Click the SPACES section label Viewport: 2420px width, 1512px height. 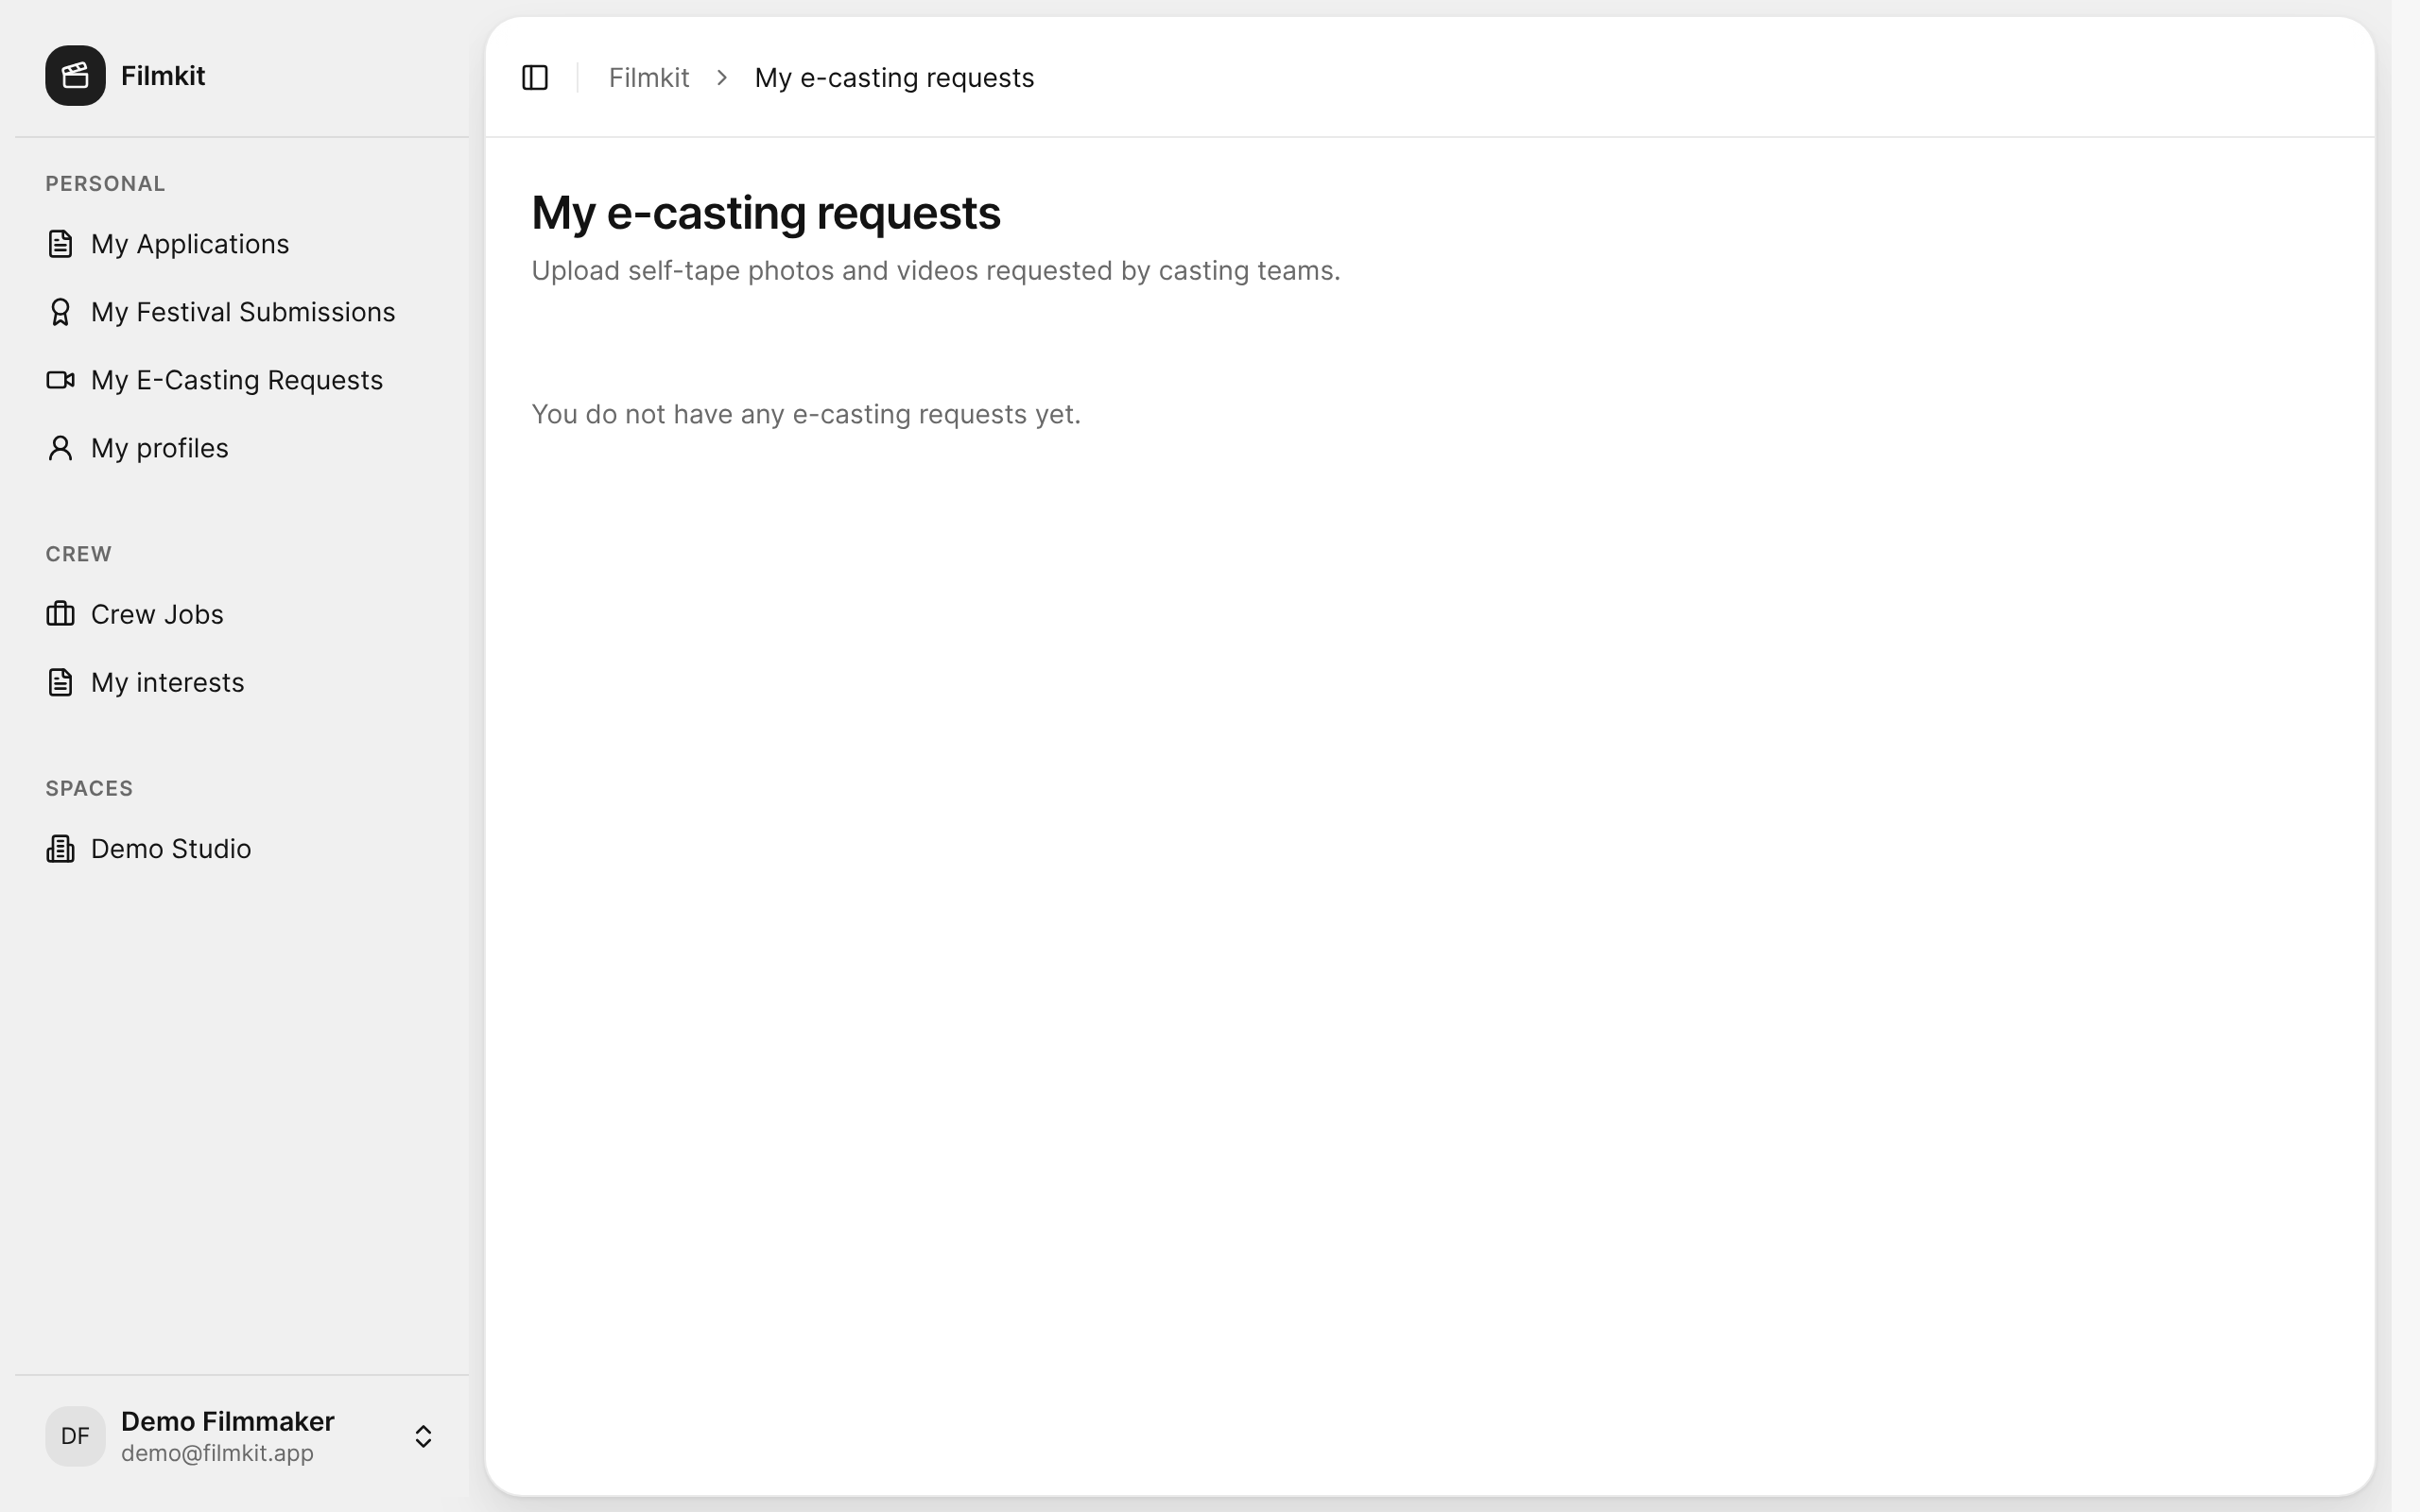point(89,788)
